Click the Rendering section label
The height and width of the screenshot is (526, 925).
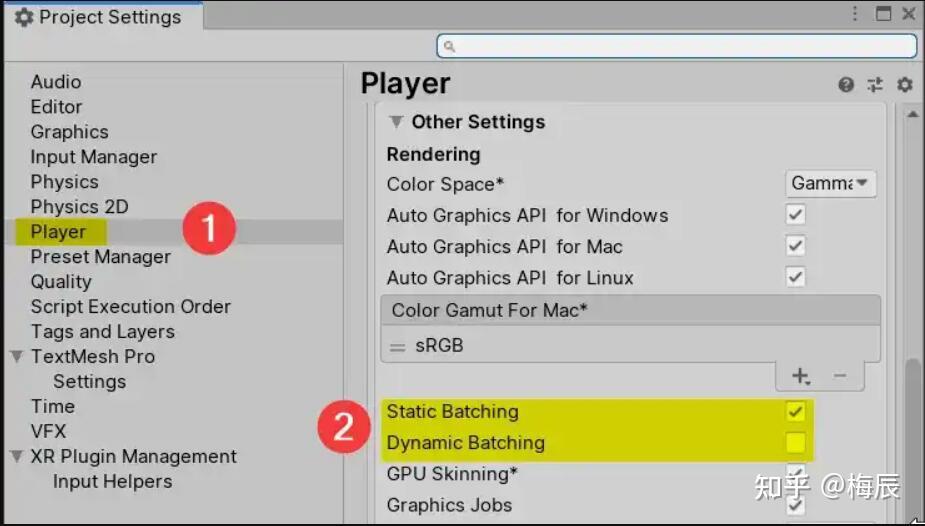coord(434,154)
